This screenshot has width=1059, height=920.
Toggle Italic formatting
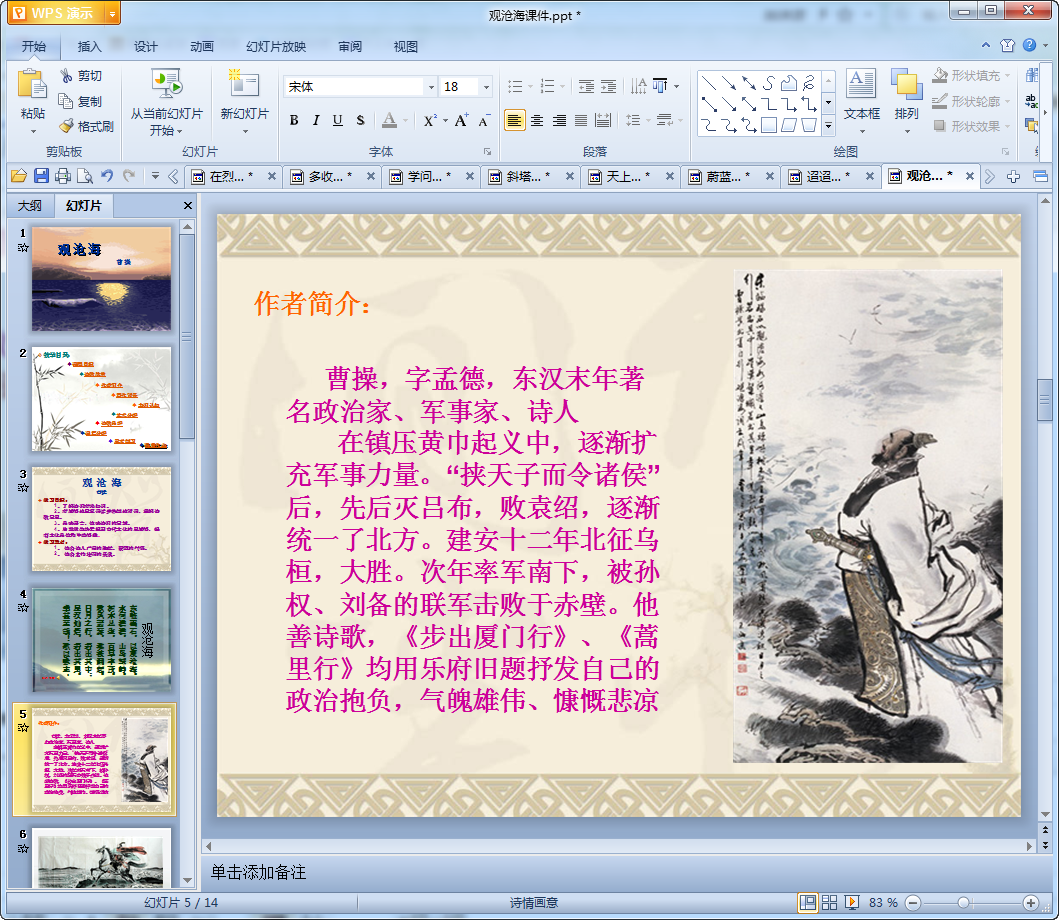(x=315, y=120)
